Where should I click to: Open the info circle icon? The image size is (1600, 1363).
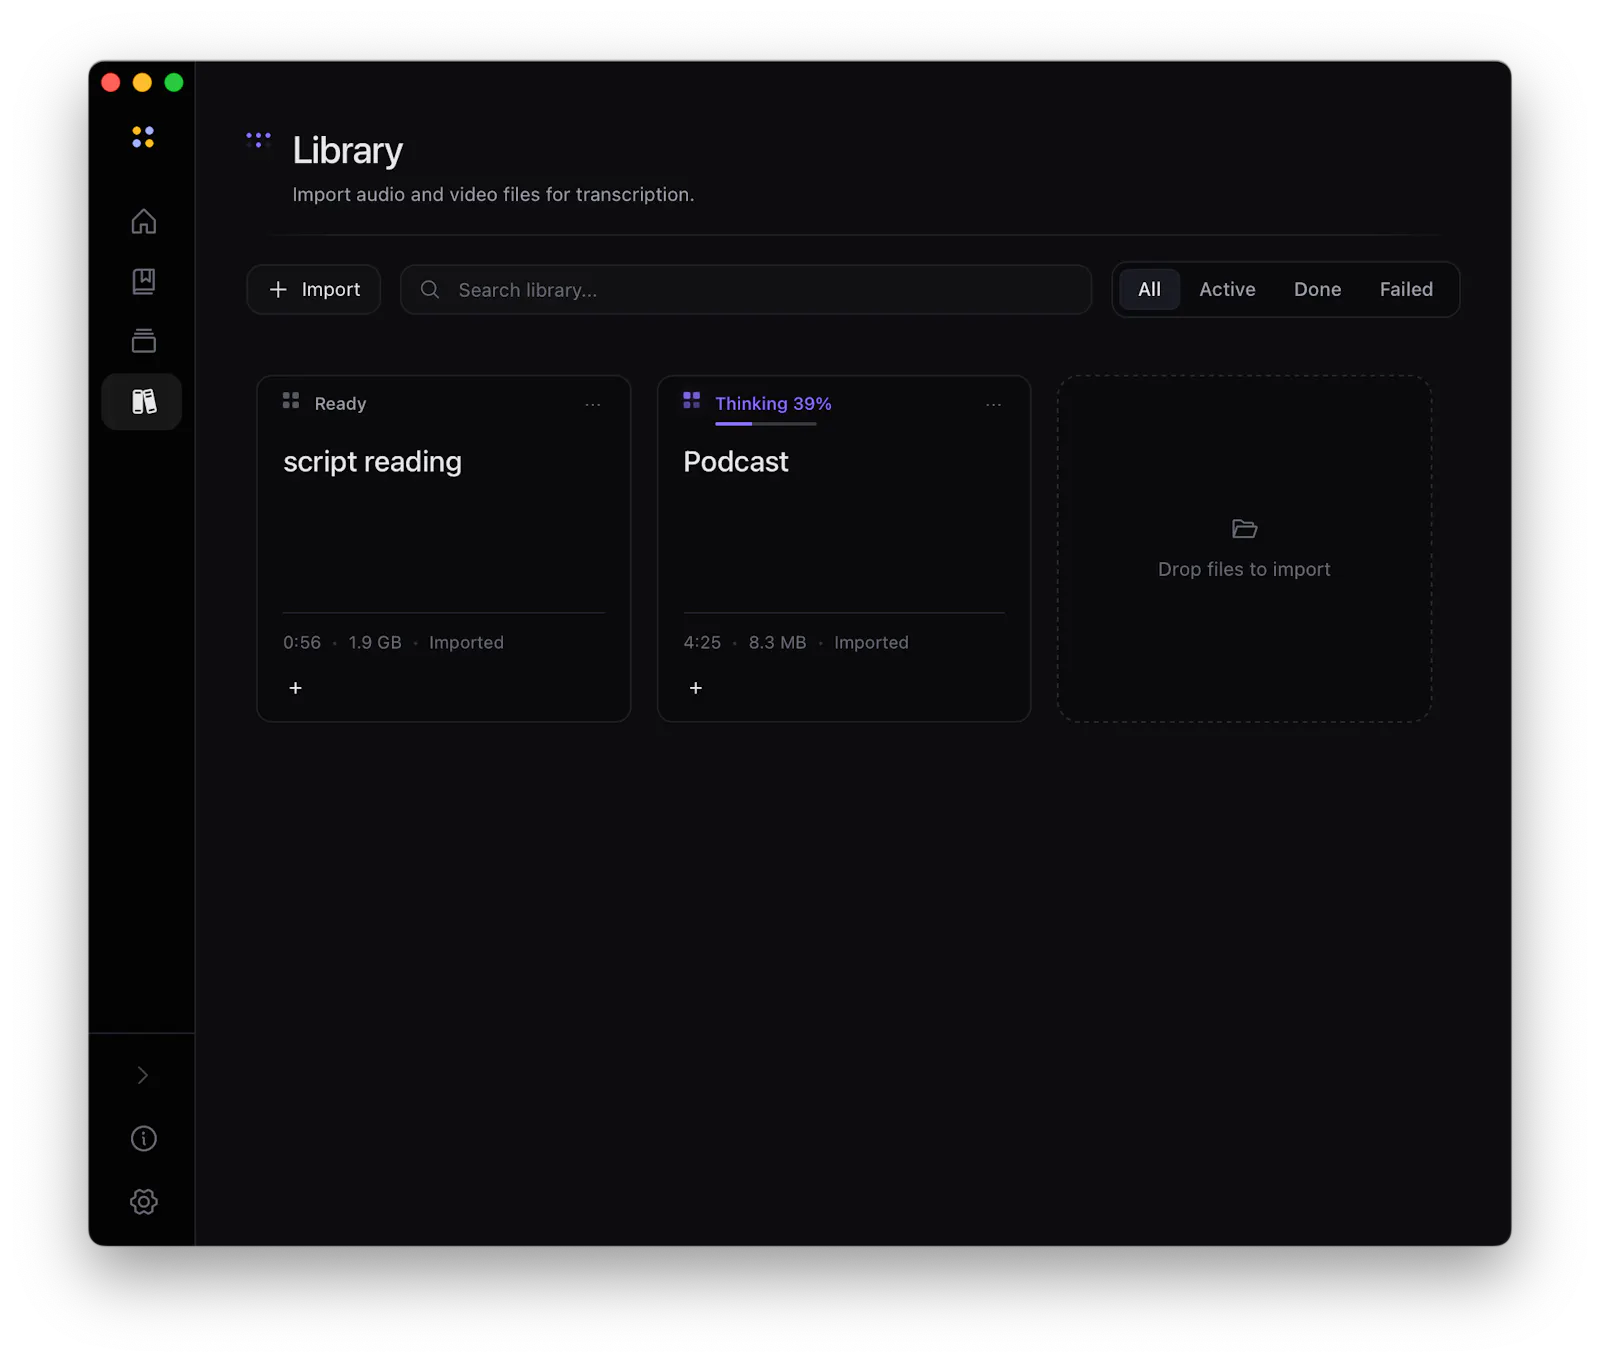143,1138
